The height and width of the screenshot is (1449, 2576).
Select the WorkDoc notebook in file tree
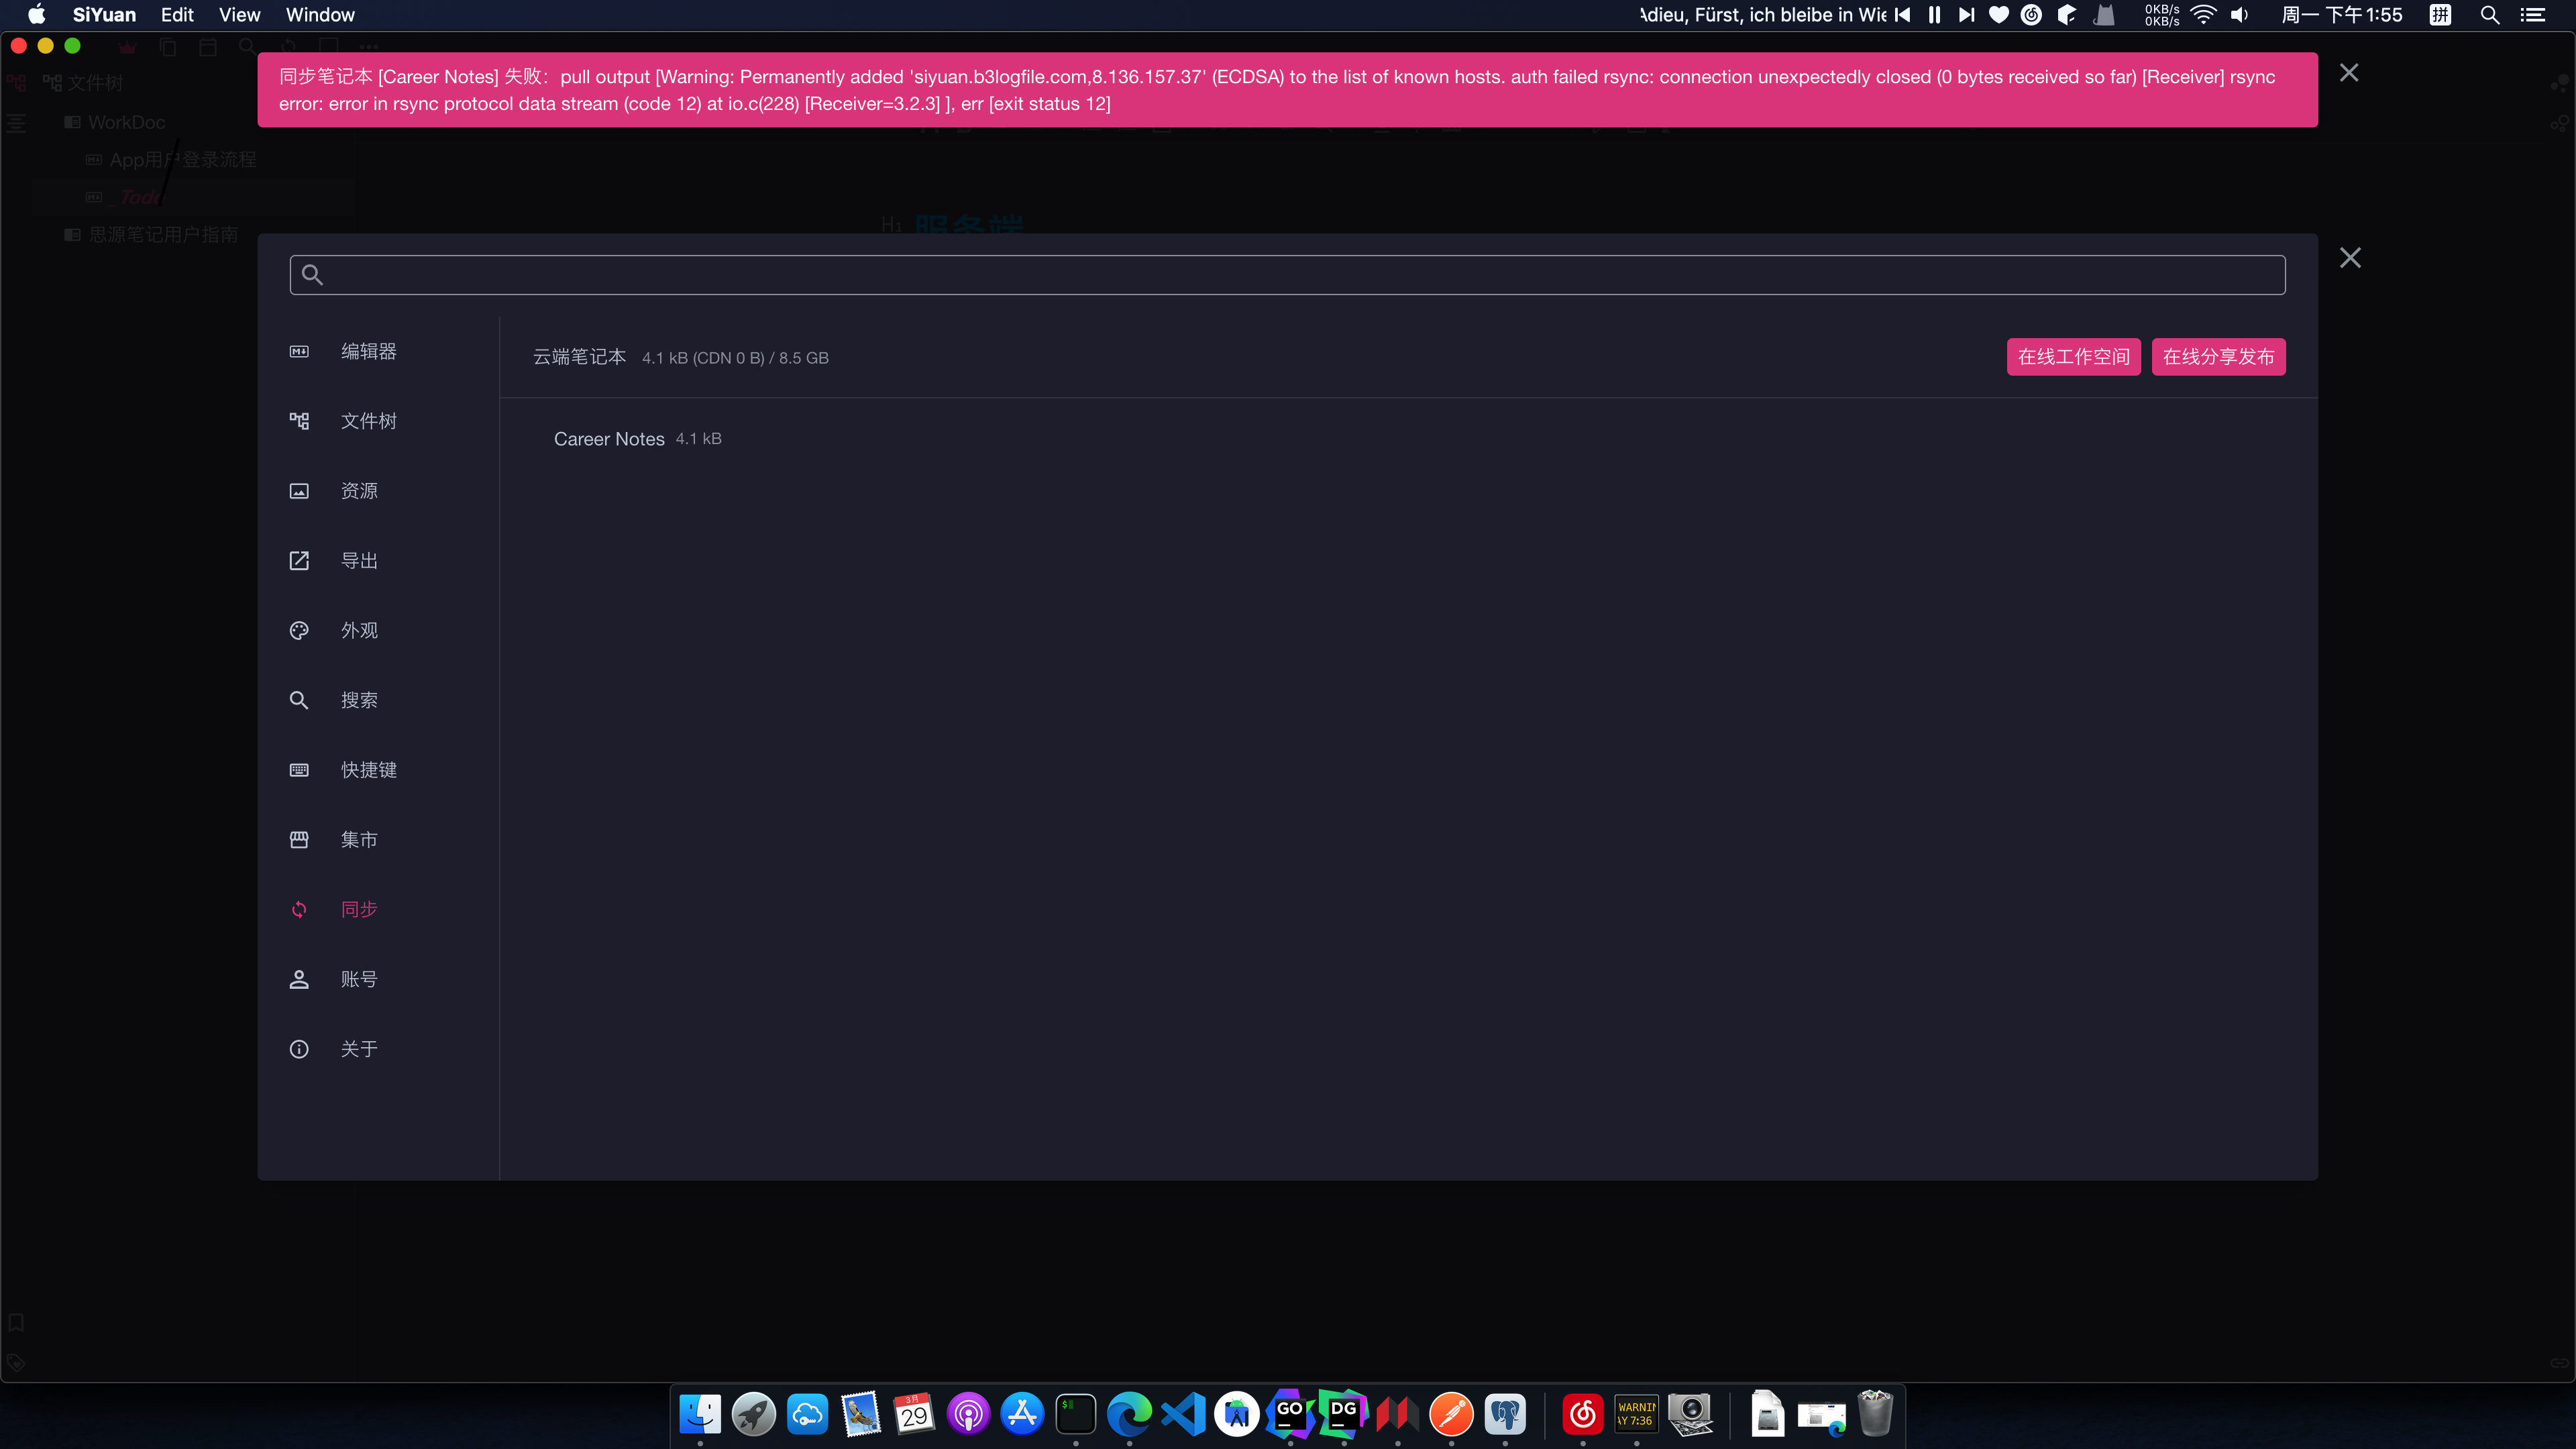(x=126, y=123)
